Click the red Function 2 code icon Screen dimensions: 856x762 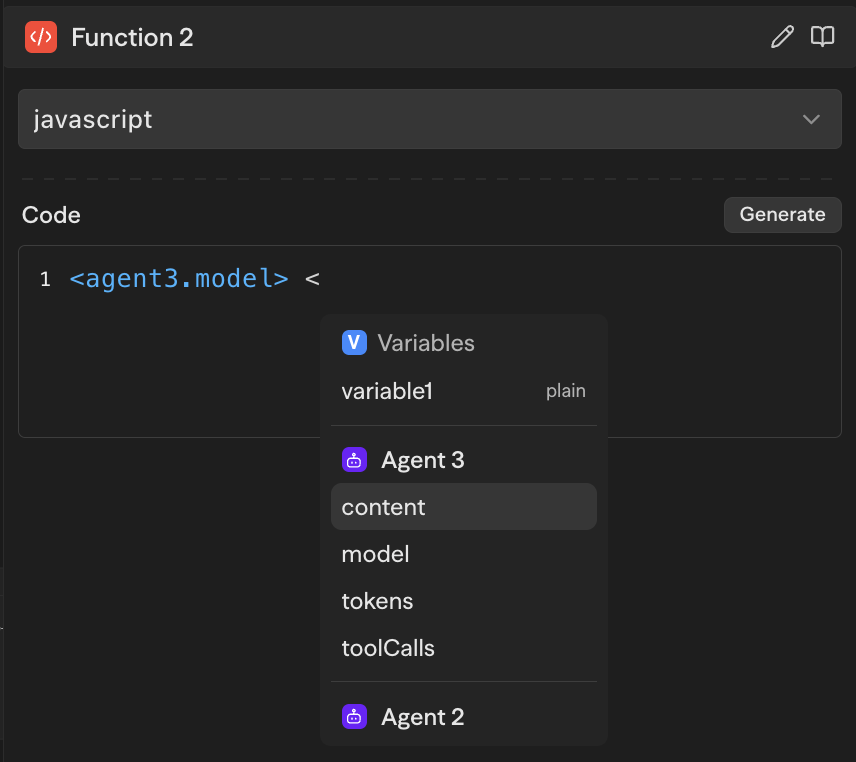coord(41,37)
